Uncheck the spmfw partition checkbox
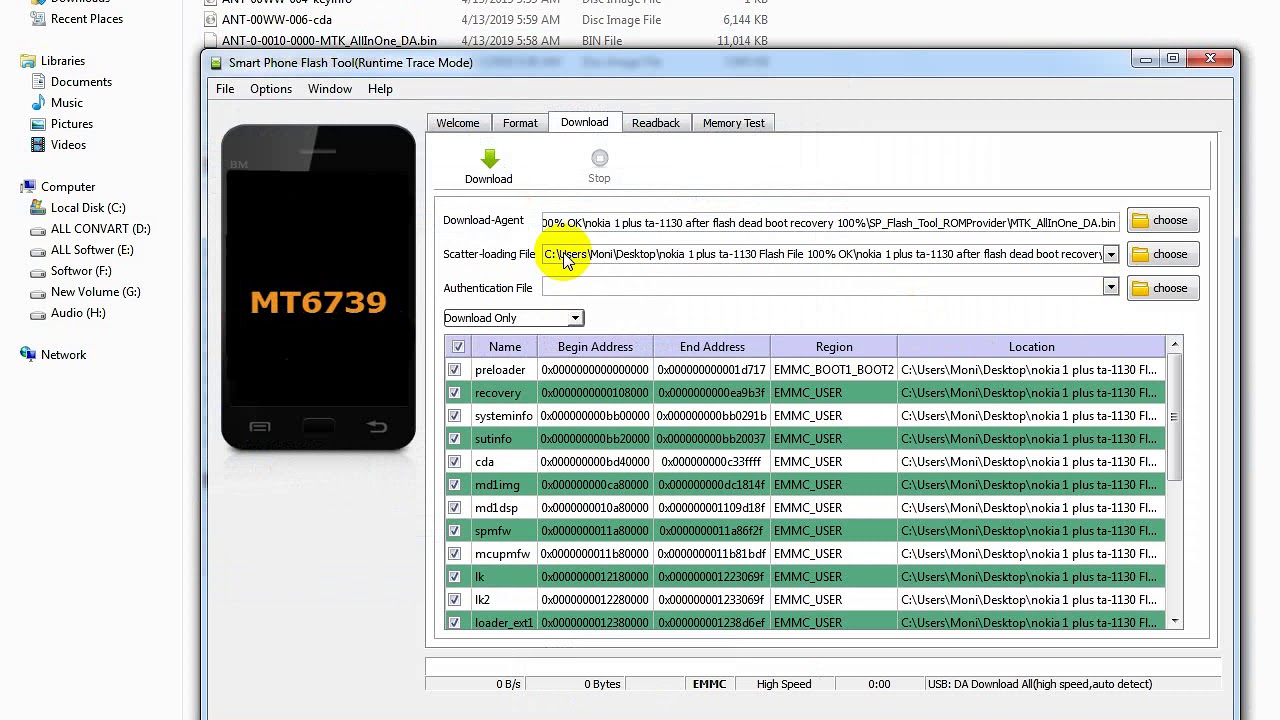1280x720 pixels. (454, 531)
